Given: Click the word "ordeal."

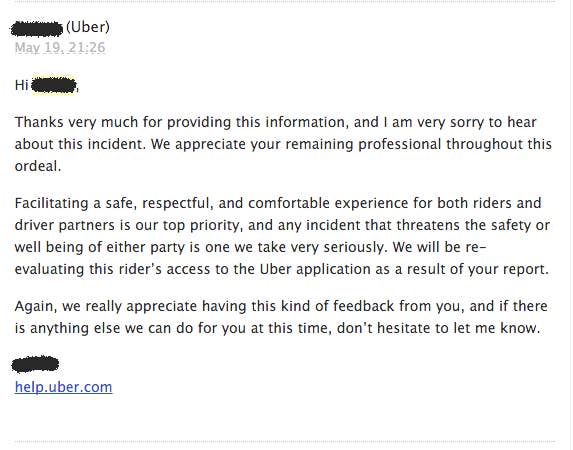Looking at the screenshot, I should tap(38, 166).
